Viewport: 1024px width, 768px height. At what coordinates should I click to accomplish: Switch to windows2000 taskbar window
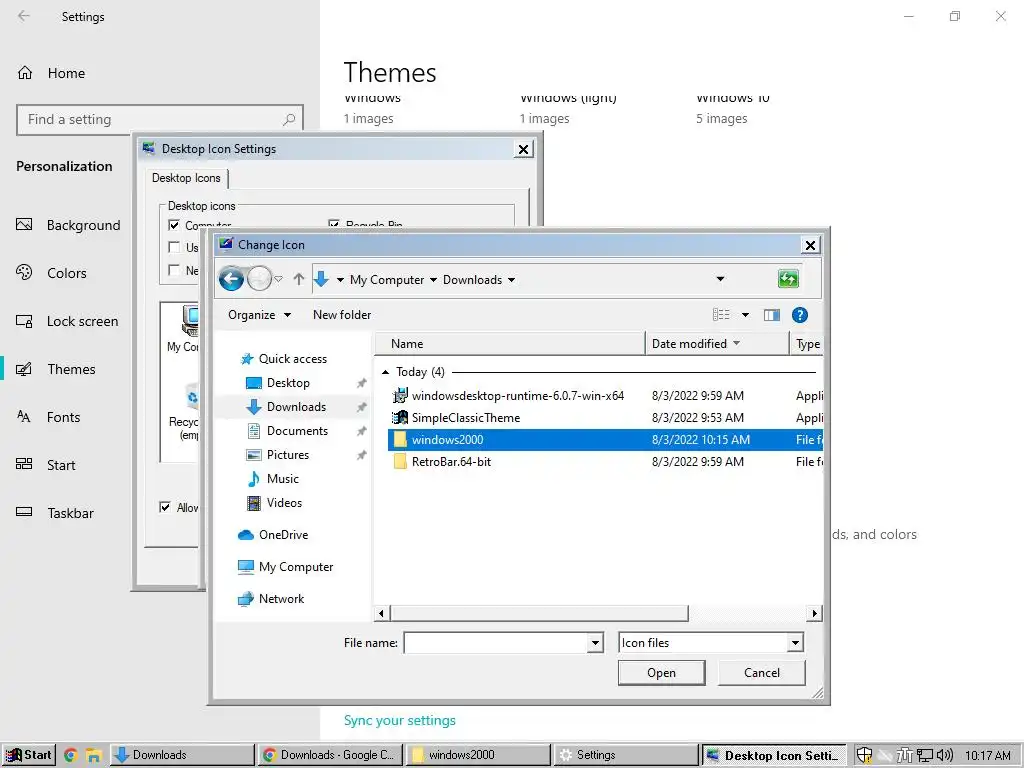point(479,755)
